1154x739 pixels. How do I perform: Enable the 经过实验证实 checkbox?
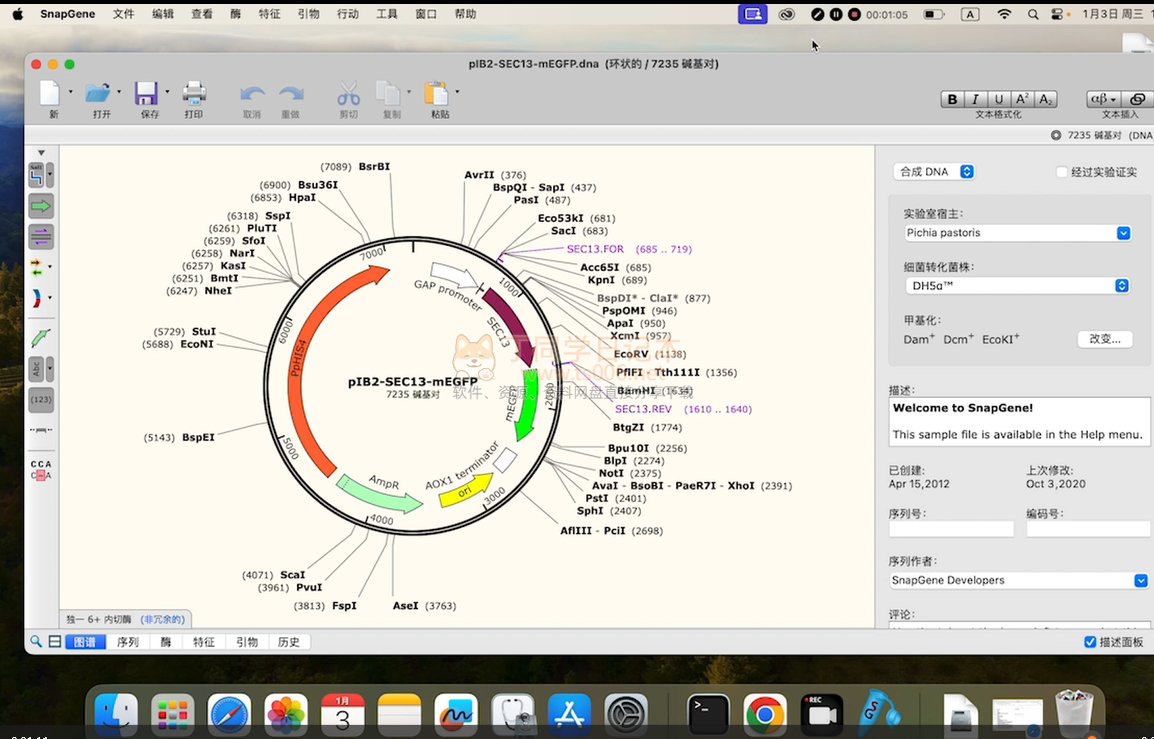[x=1062, y=172]
